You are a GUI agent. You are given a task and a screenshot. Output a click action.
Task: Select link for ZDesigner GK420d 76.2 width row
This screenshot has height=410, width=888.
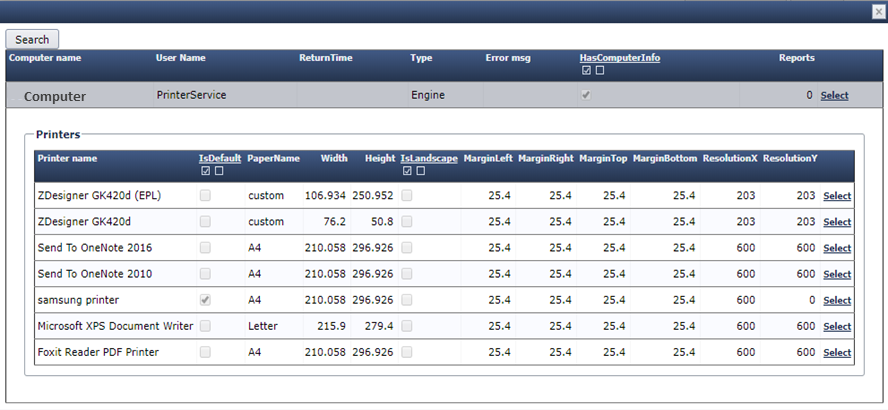(x=837, y=222)
